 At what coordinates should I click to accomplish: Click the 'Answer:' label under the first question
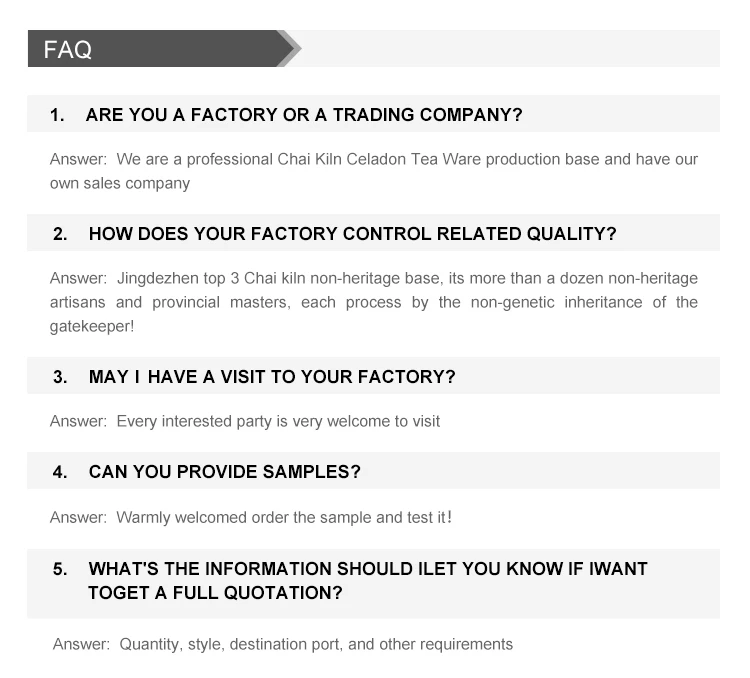[78, 159]
